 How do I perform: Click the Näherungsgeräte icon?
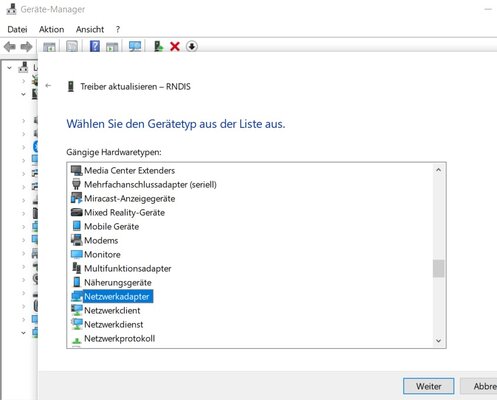coord(77,282)
